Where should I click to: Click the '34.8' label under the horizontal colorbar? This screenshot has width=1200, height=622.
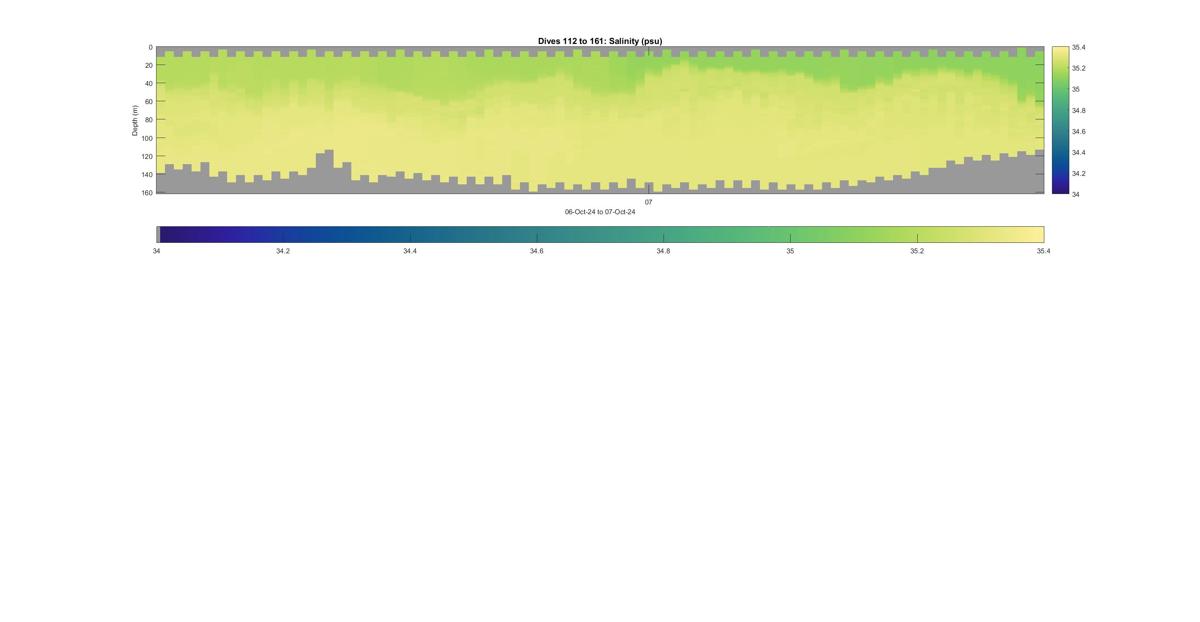point(663,251)
